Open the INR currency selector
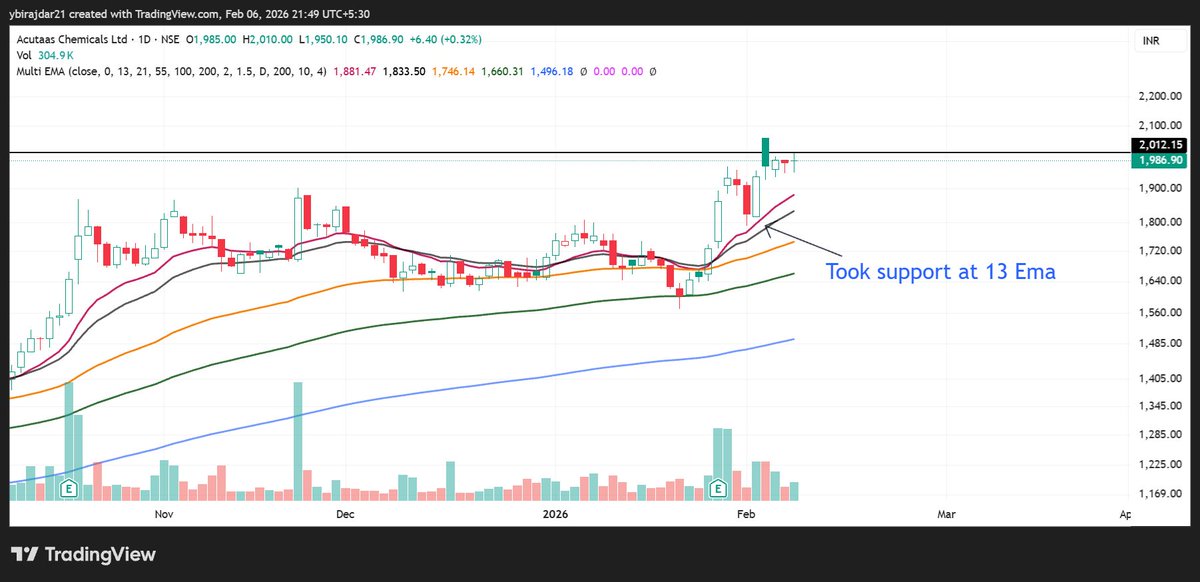This screenshot has width=1200, height=582. pyautogui.click(x=1152, y=40)
